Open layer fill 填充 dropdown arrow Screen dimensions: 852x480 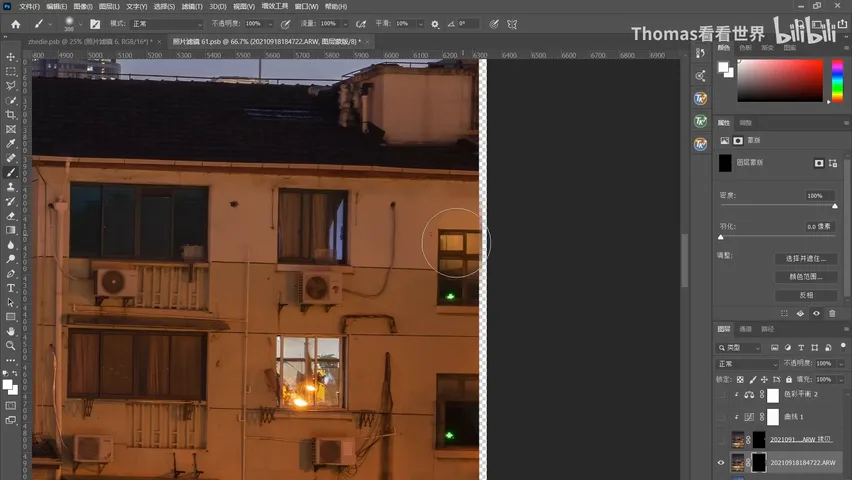841,379
